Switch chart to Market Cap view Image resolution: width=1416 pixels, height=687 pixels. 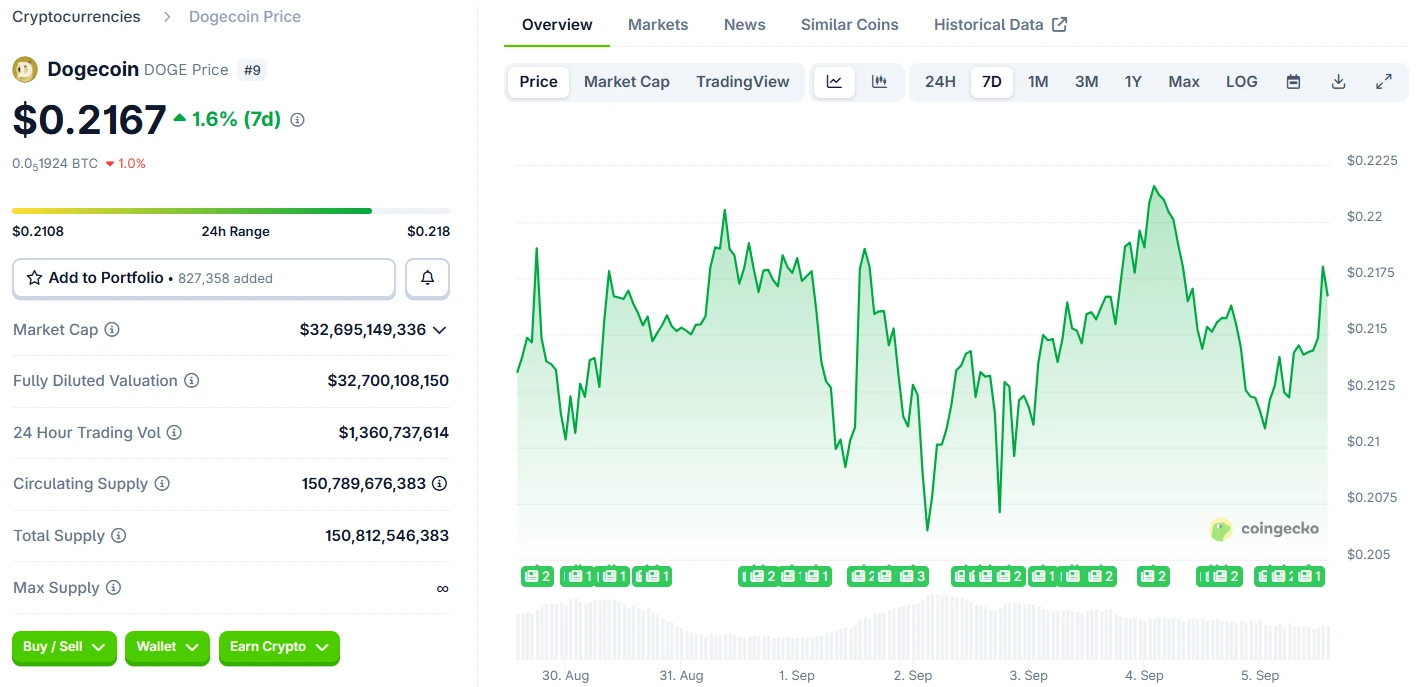coord(627,81)
